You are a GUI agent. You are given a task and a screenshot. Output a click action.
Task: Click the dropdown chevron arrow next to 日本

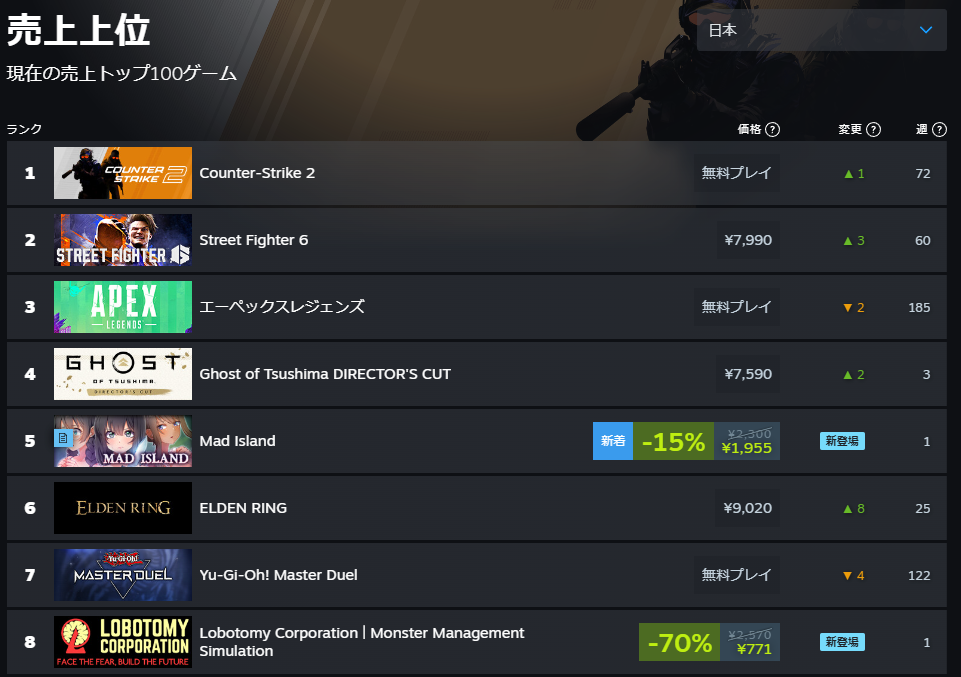(x=925, y=30)
